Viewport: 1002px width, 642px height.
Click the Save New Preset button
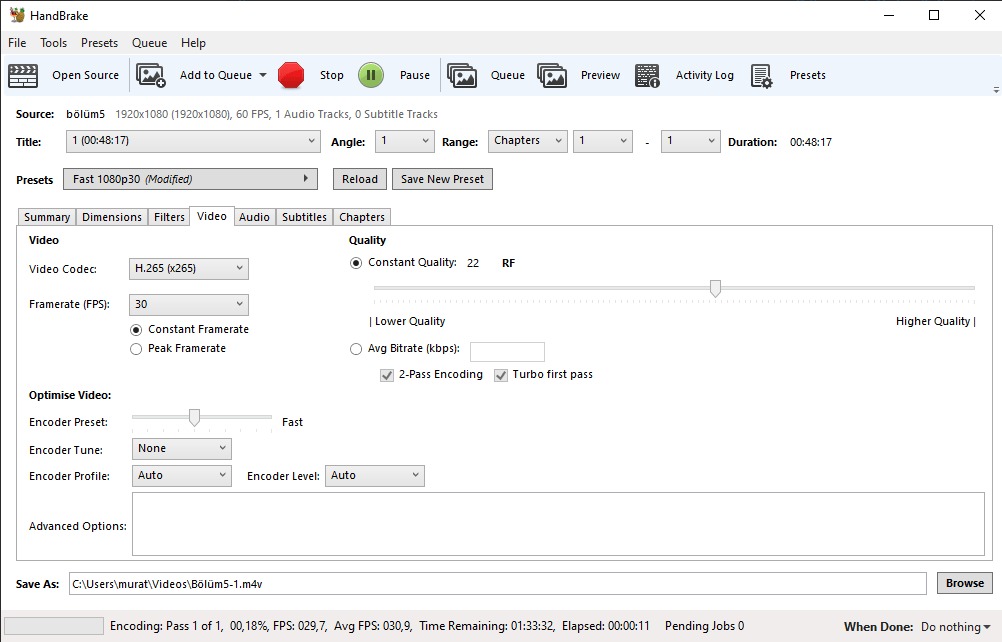(x=442, y=180)
